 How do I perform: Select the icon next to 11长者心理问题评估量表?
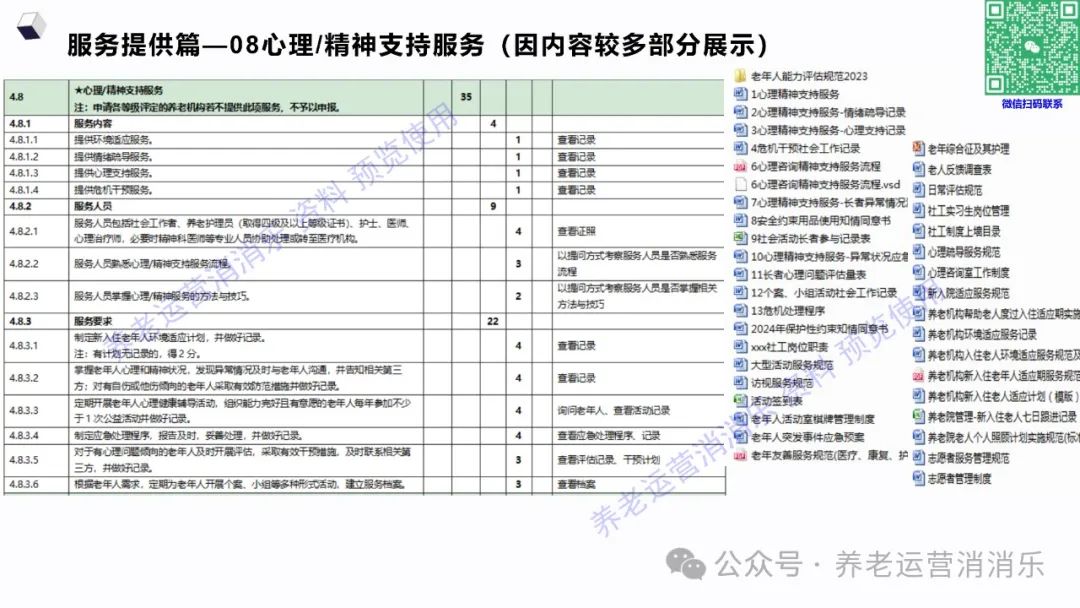pyautogui.click(x=740, y=274)
